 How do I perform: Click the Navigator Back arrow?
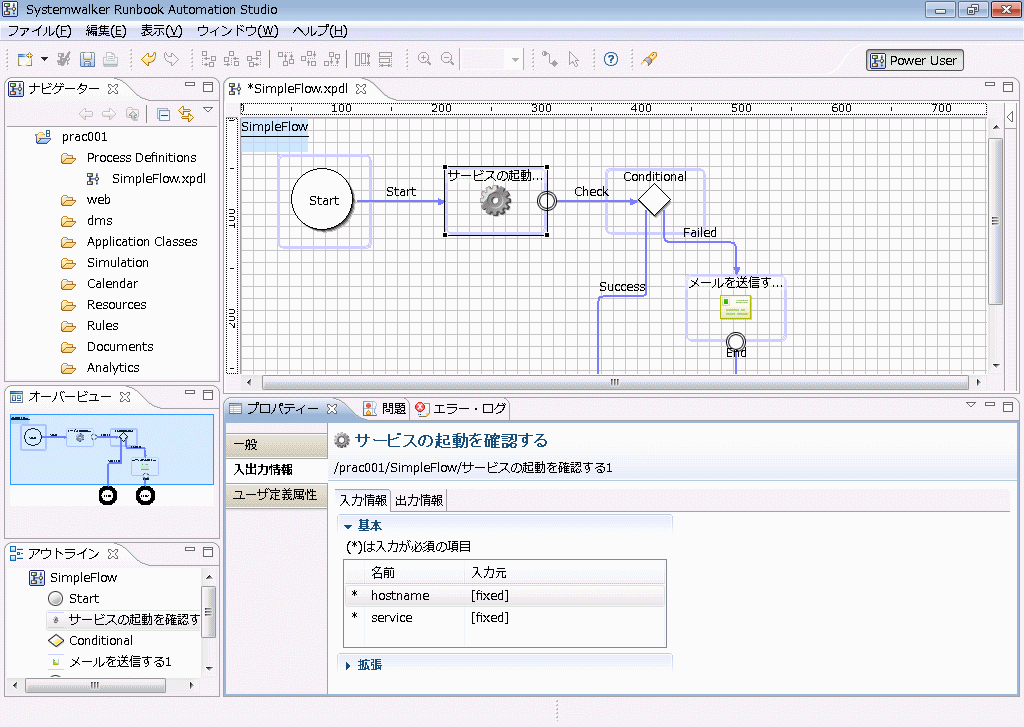[86, 114]
